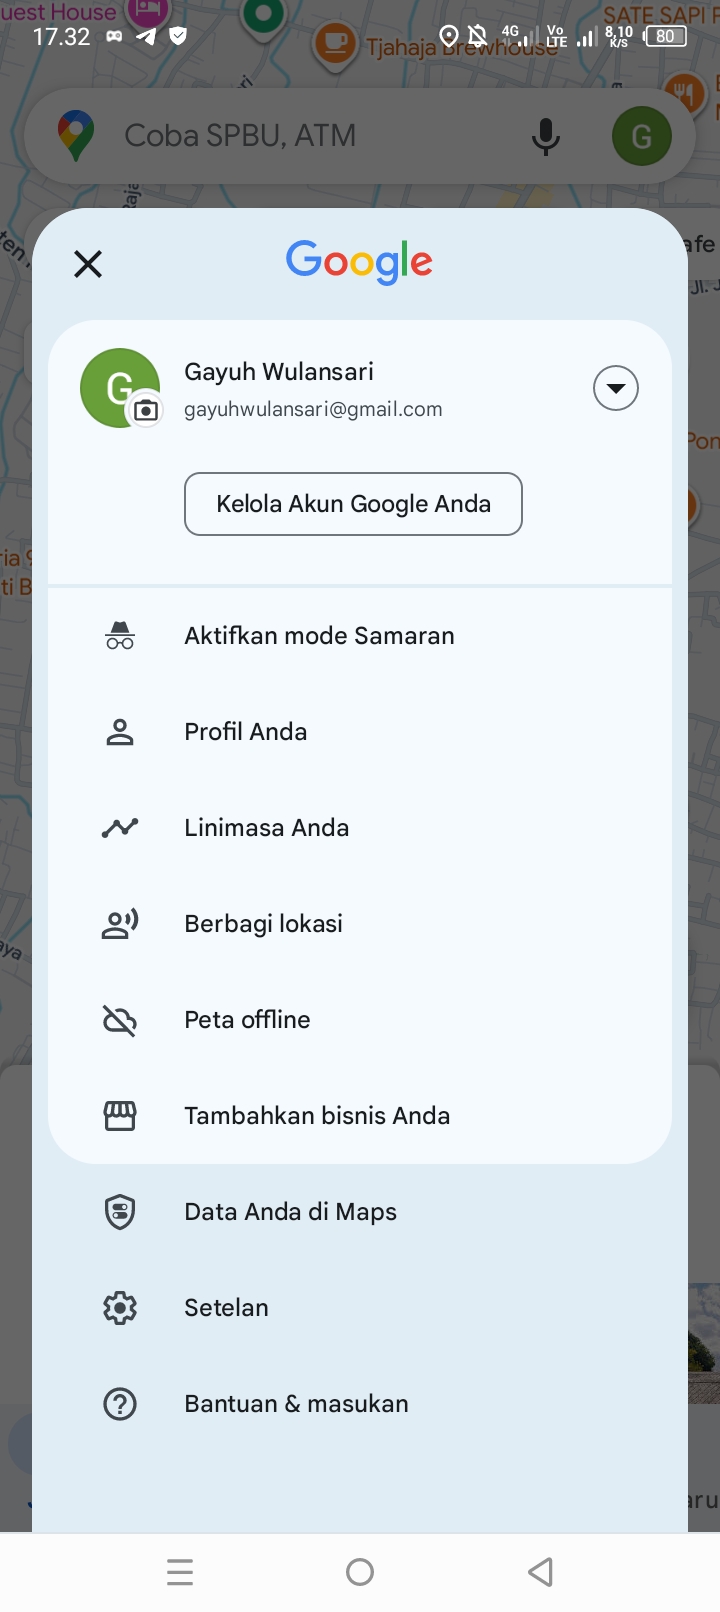
Task: Tap the incognito hat-and-glasses icon
Action: click(120, 636)
